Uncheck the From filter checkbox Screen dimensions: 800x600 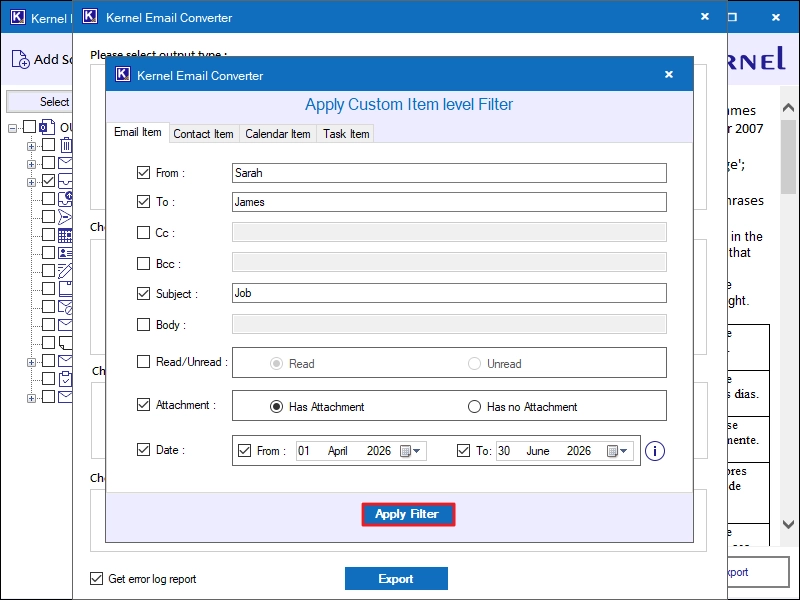[x=143, y=173]
